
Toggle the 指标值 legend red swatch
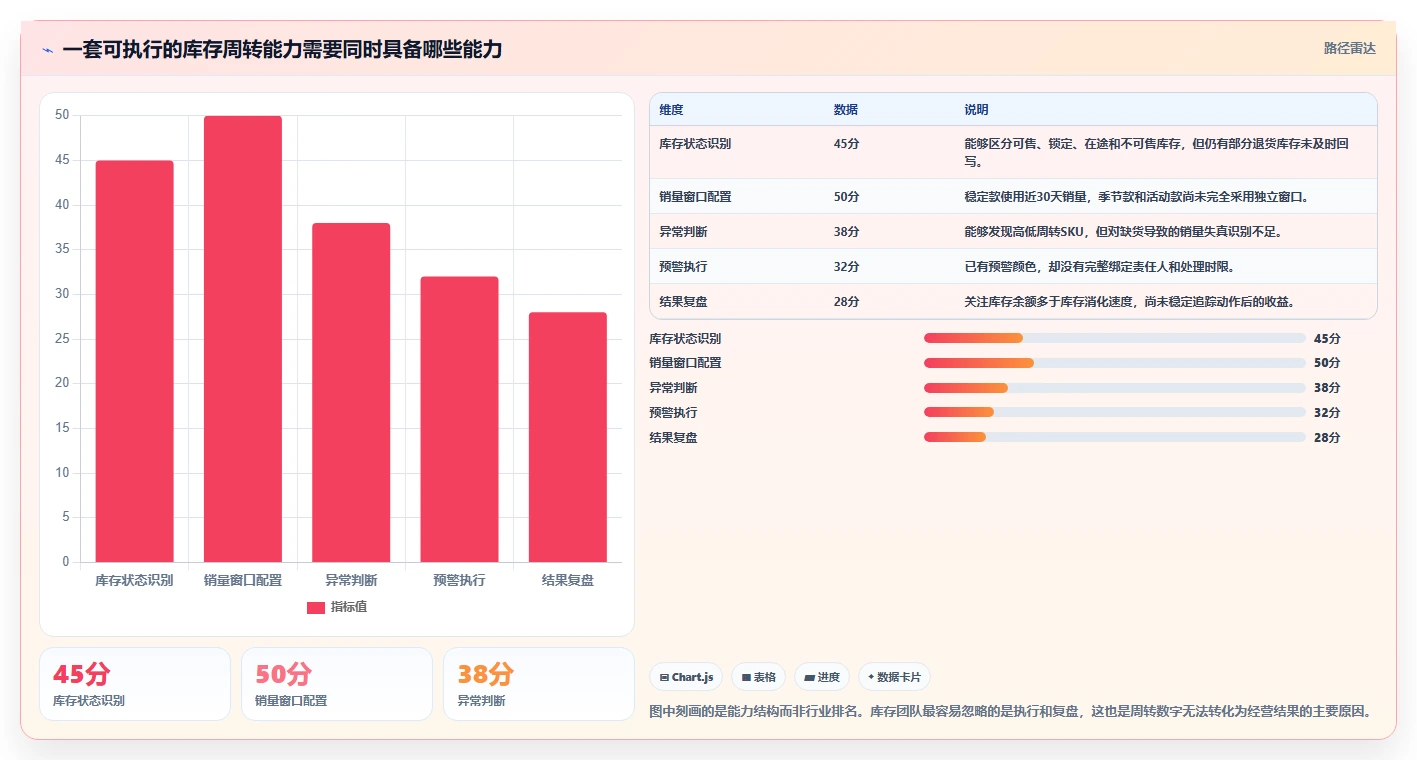pos(315,607)
